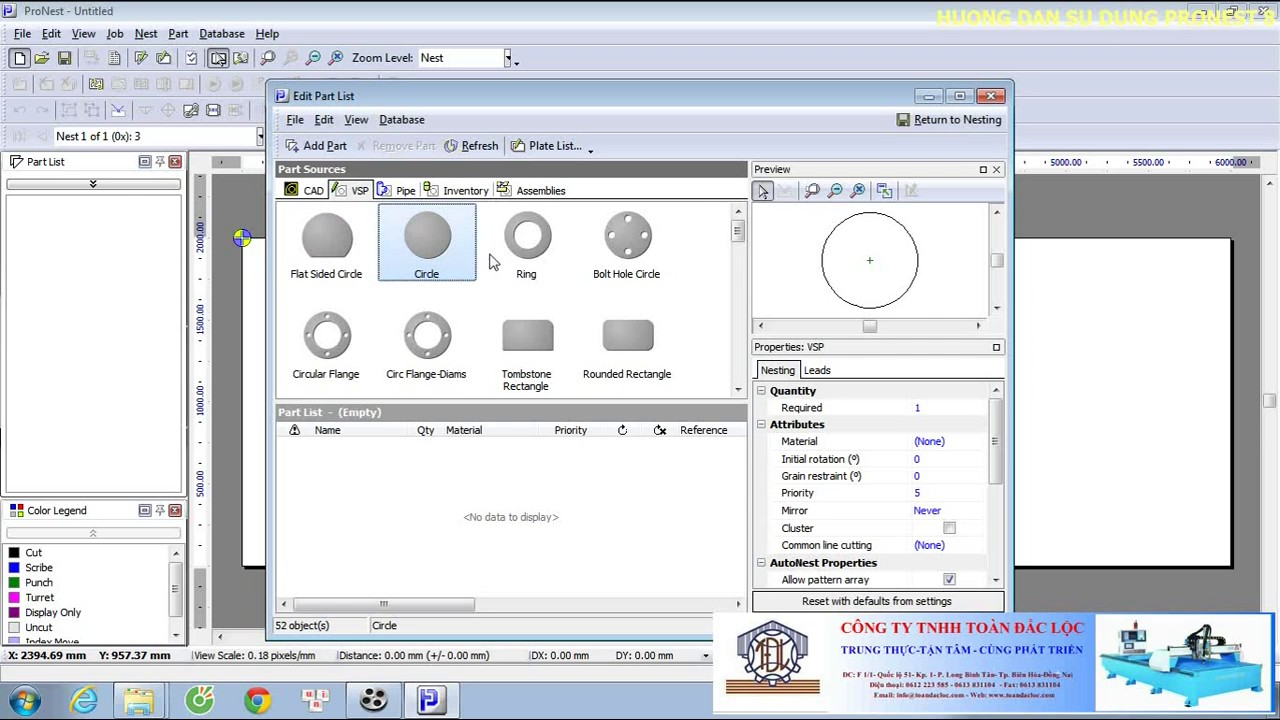Switch to the Assemblies part source tab
The image size is (1280, 720).
coord(531,190)
